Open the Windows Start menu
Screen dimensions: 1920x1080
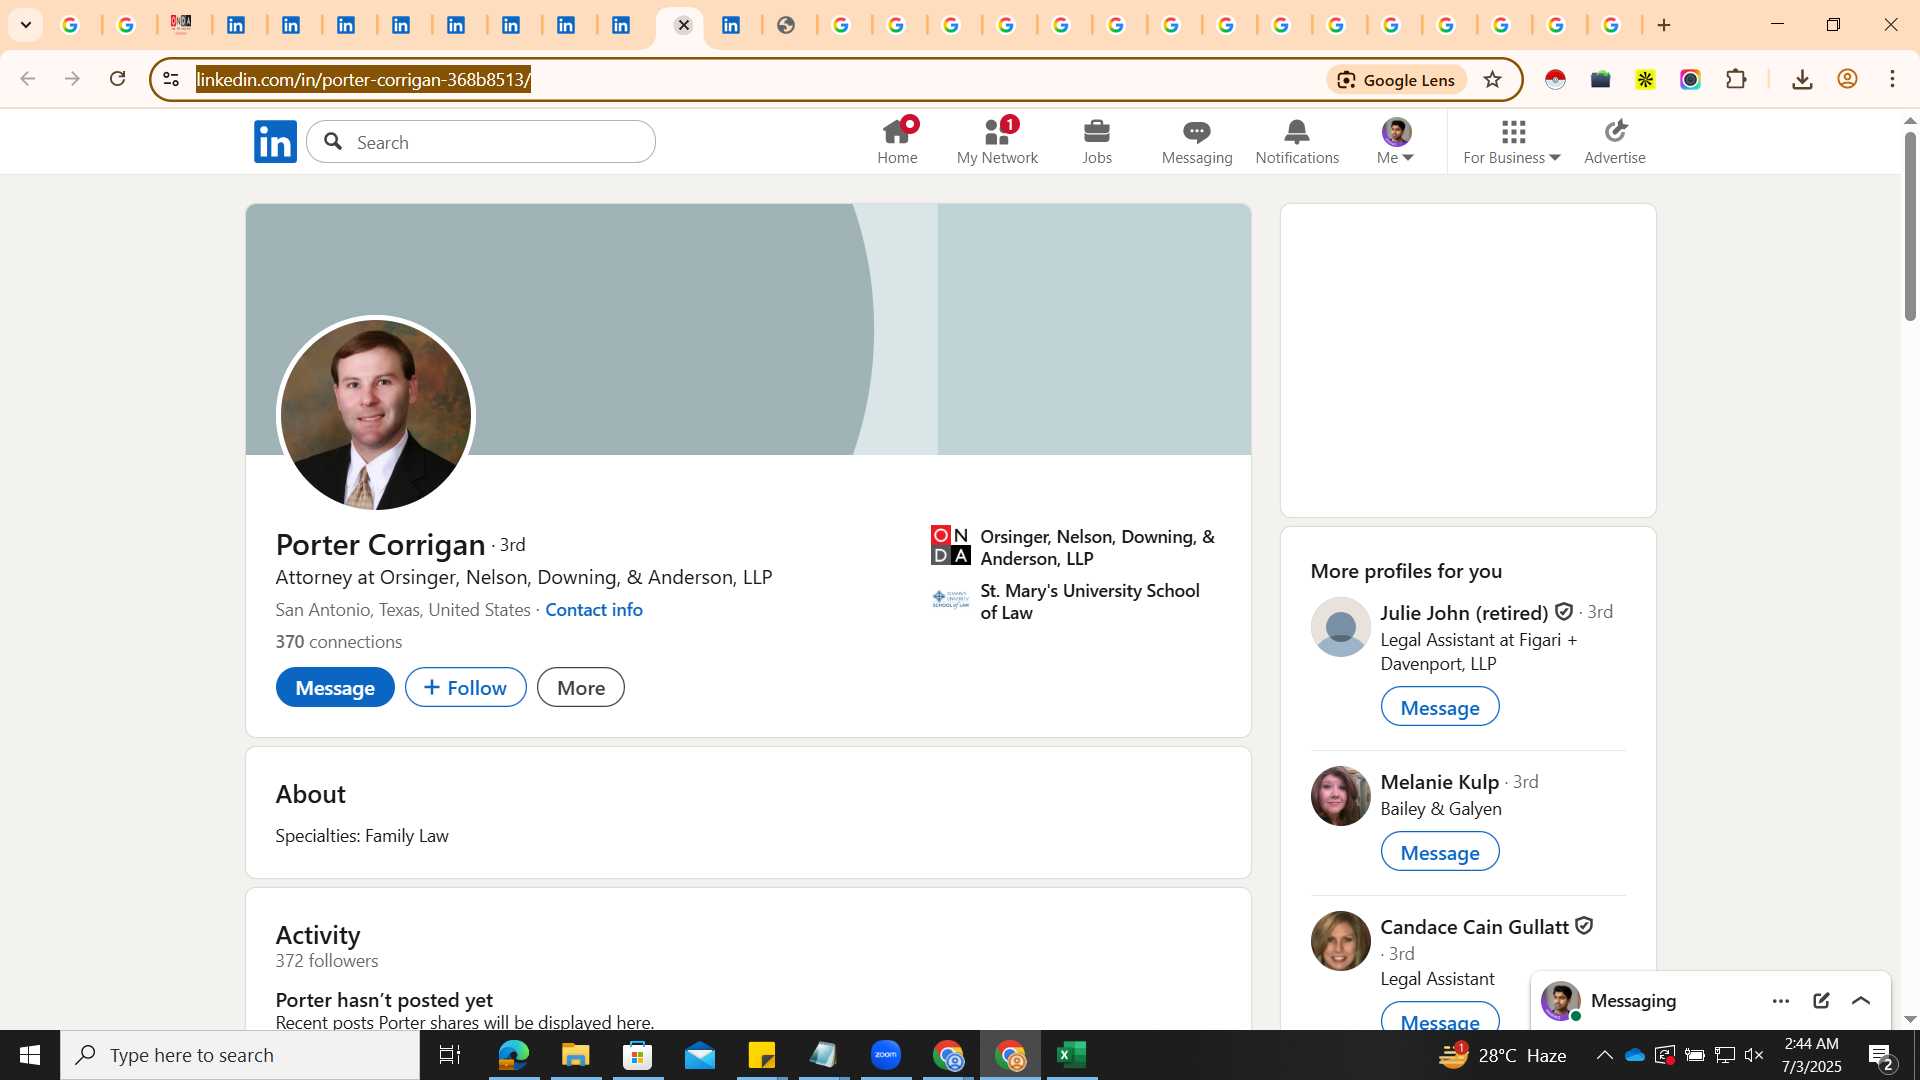[x=29, y=1055]
